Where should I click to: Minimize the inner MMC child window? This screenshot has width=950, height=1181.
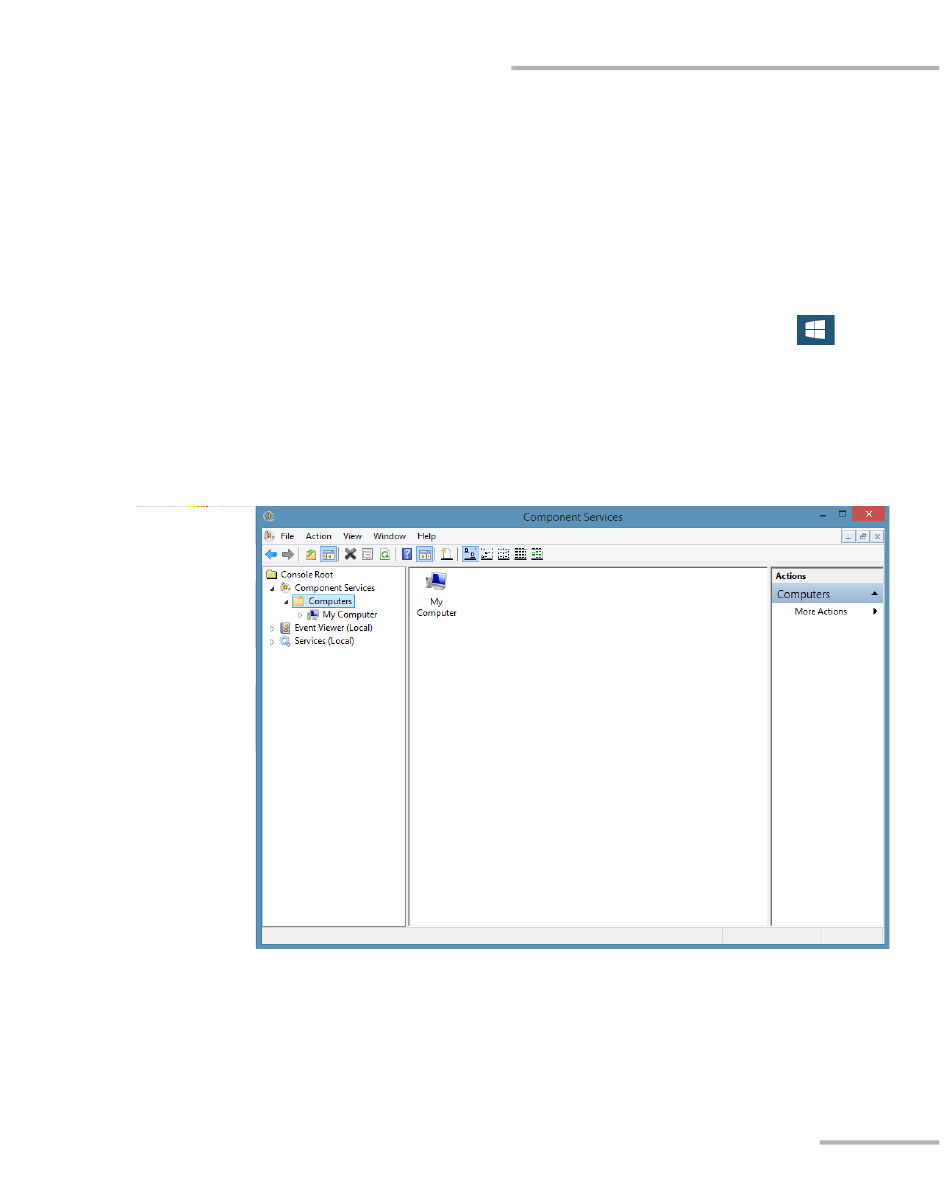pos(849,536)
